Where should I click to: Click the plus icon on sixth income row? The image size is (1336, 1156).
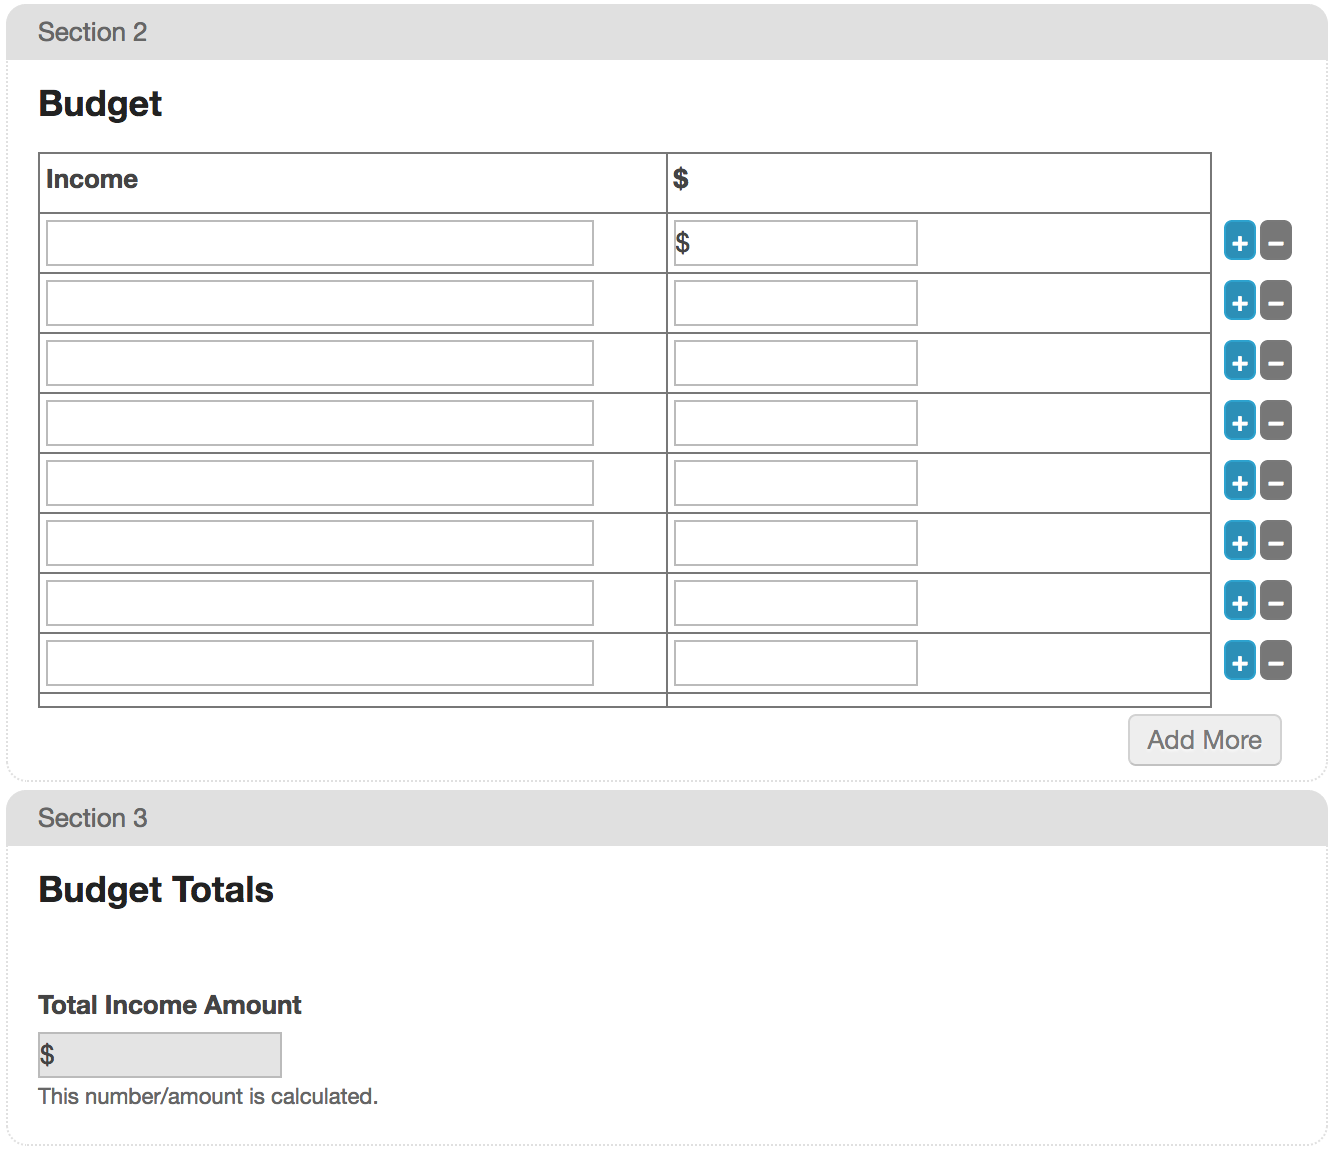coord(1239,541)
